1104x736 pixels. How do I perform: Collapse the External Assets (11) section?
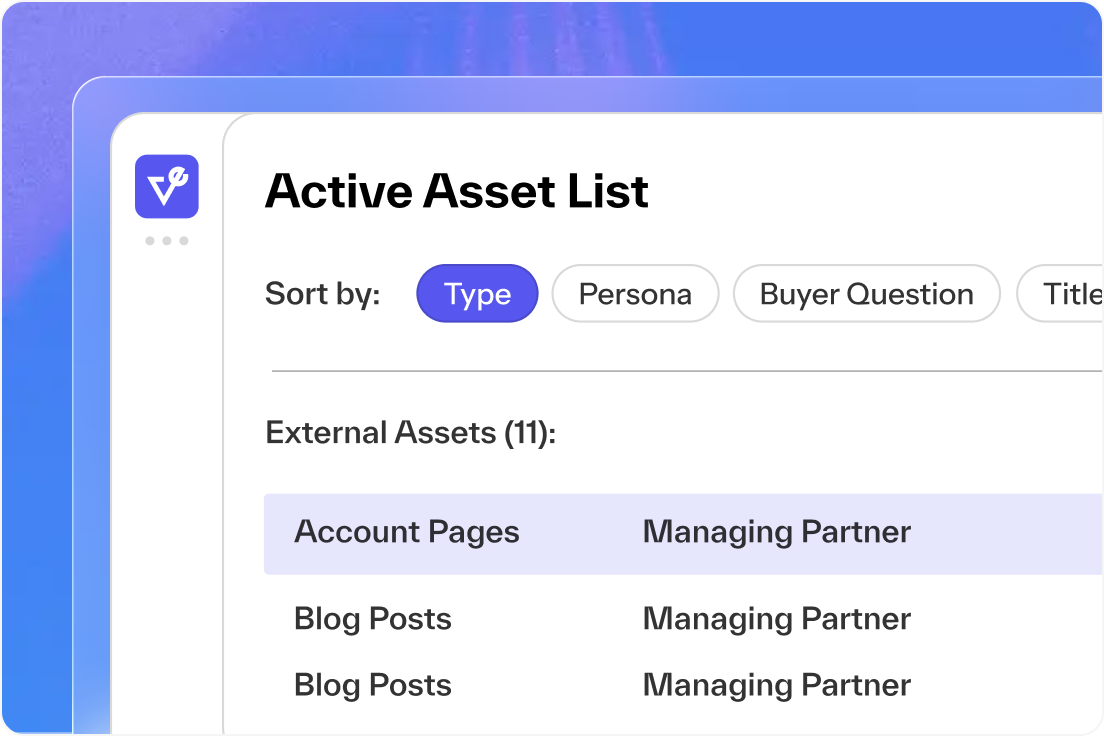(410, 433)
